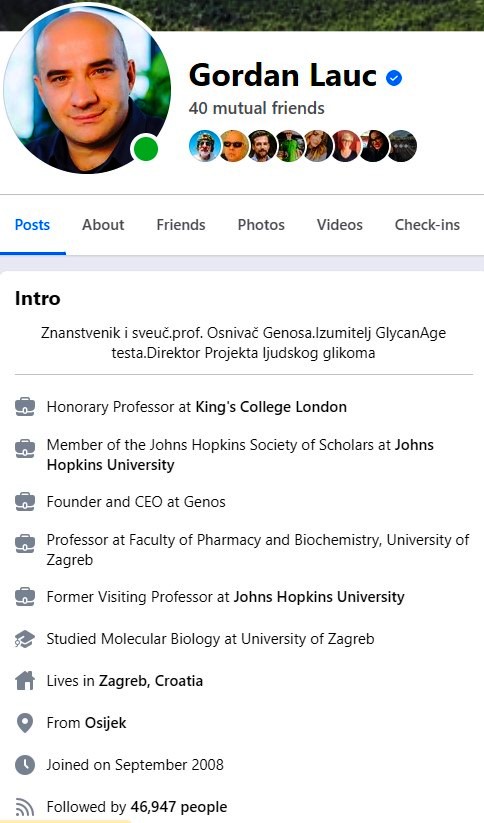View the 40 mutual friends list
This screenshot has height=823, width=484.
point(257,108)
